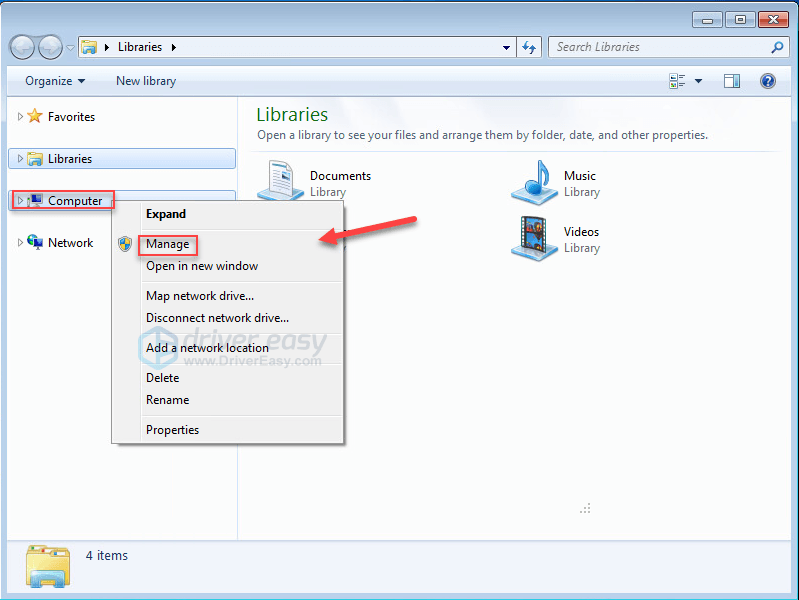Viewport: 799px width, 600px height.
Task: Expand the Favorites tree arrow
Action: pos(20,117)
